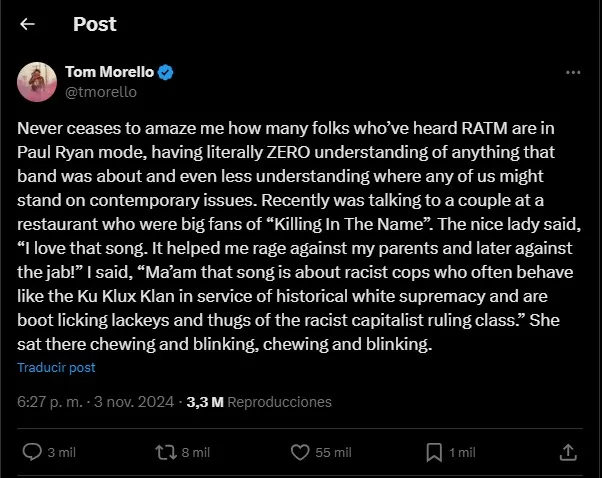
Task: Translate the tweet via Traducir post
Action: click(x=56, y=367)
